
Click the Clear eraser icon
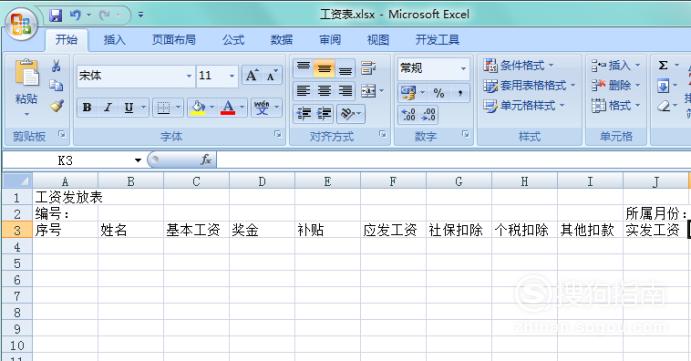pos(663,106)
